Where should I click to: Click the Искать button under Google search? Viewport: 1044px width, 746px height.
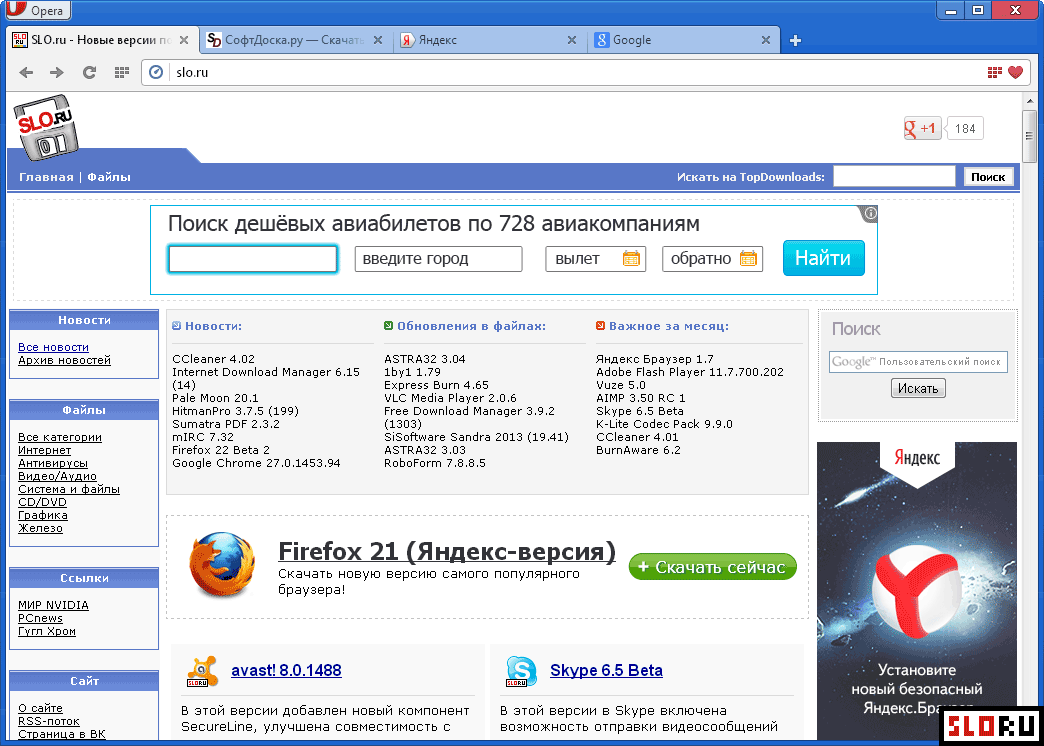pos(918,388)
